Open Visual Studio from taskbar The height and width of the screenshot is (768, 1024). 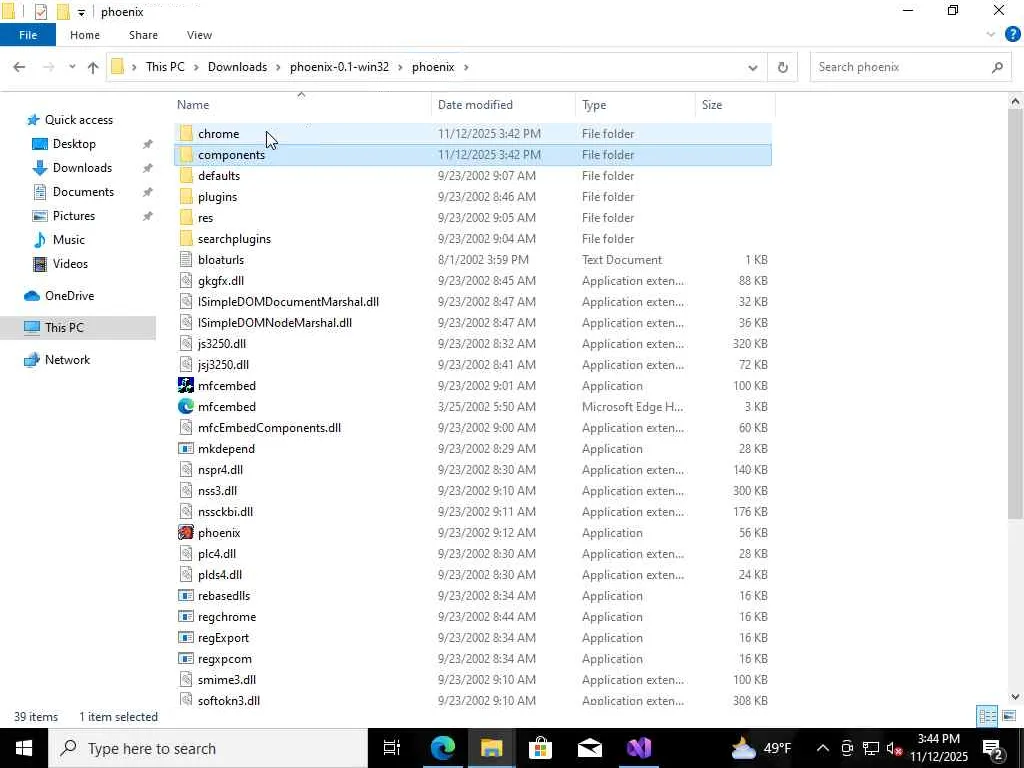click(638, 748)
